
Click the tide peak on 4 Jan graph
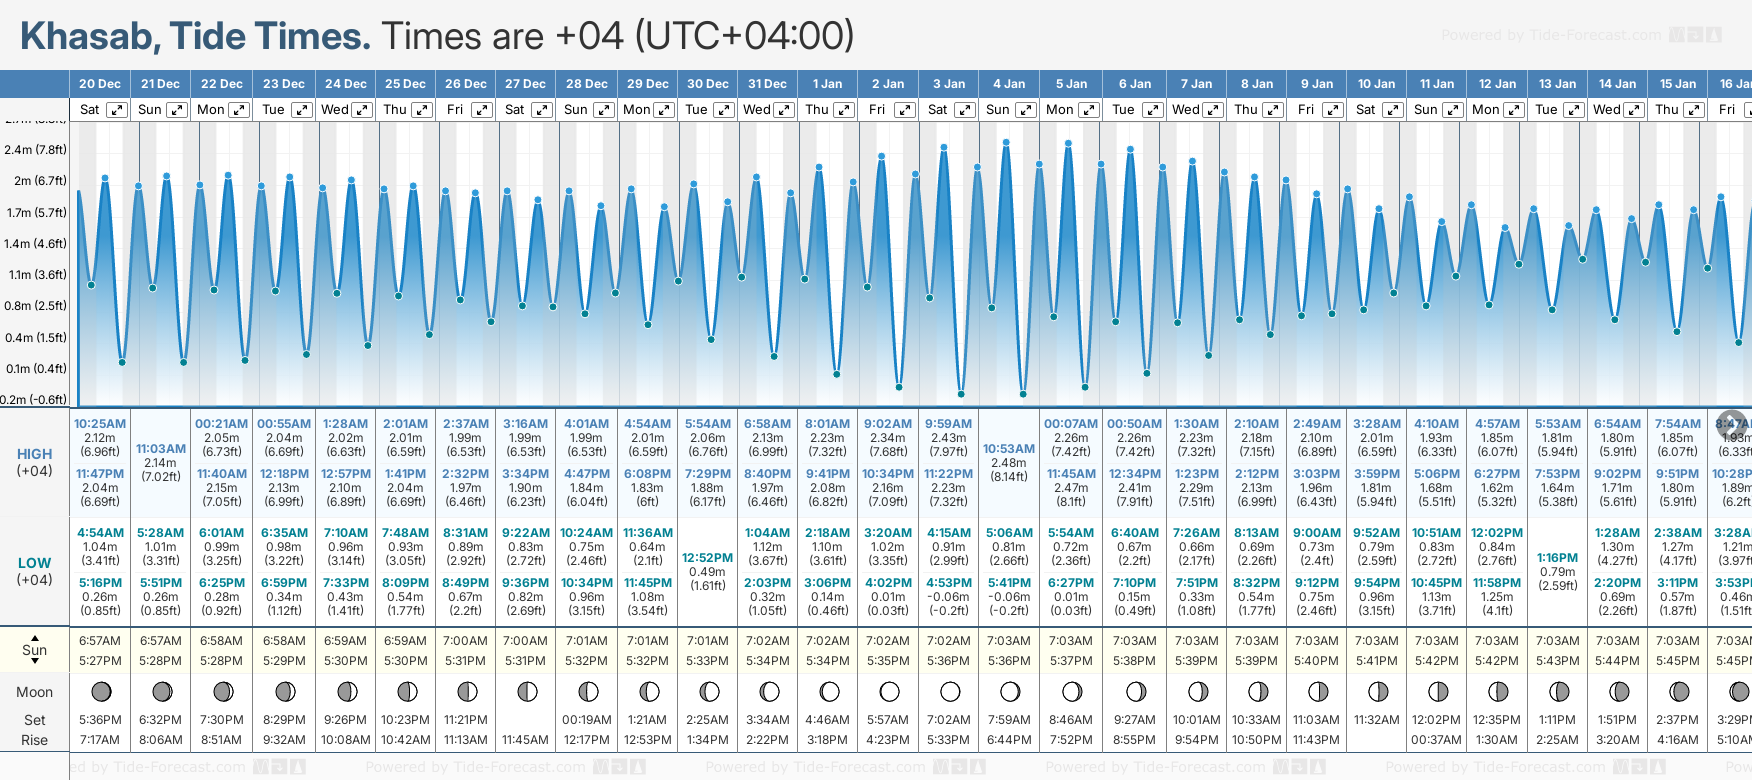pyautogui.click(x=1006, y=142)
